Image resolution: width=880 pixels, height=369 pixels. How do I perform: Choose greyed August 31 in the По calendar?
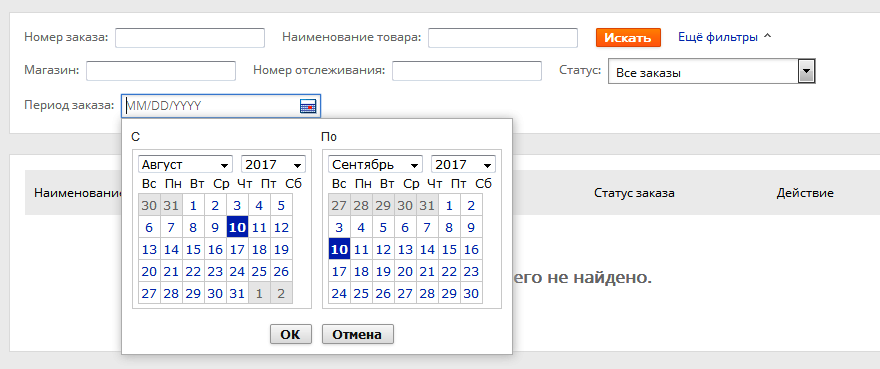coord(427,206)
